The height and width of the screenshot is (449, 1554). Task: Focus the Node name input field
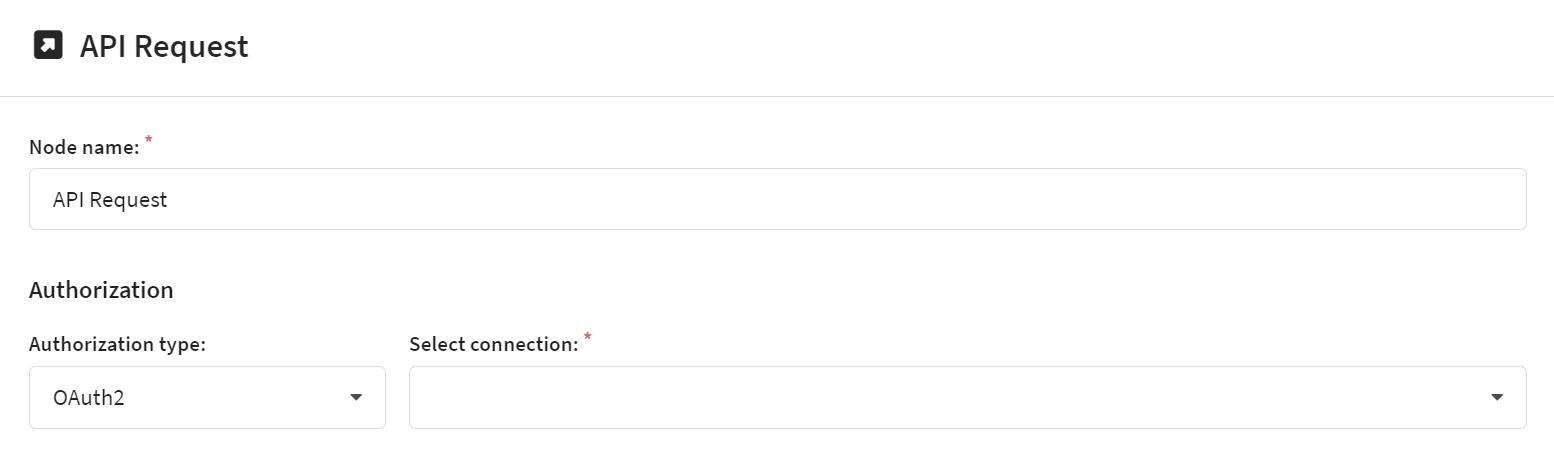(777, 200)
